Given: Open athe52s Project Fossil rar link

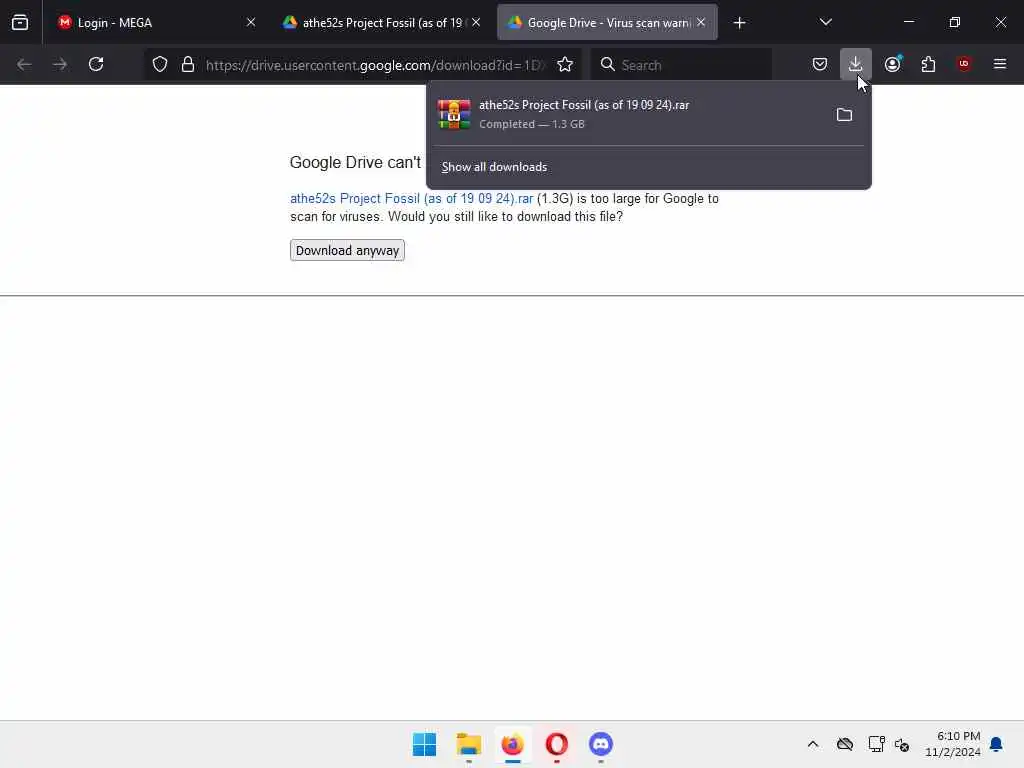Looking at the screenshot, I should coord(411,199).
